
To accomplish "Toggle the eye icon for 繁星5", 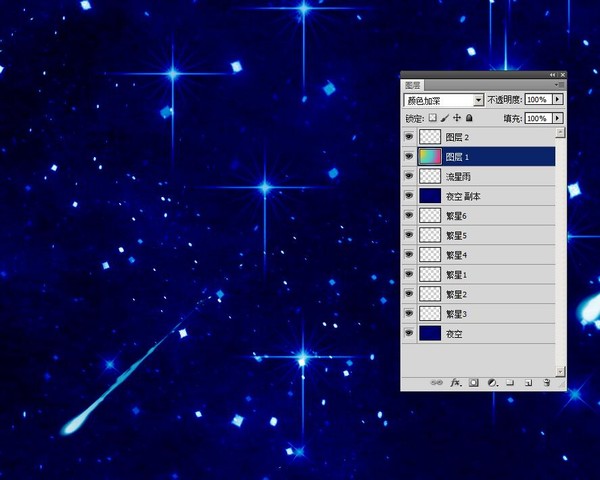I will coord(409,235).
